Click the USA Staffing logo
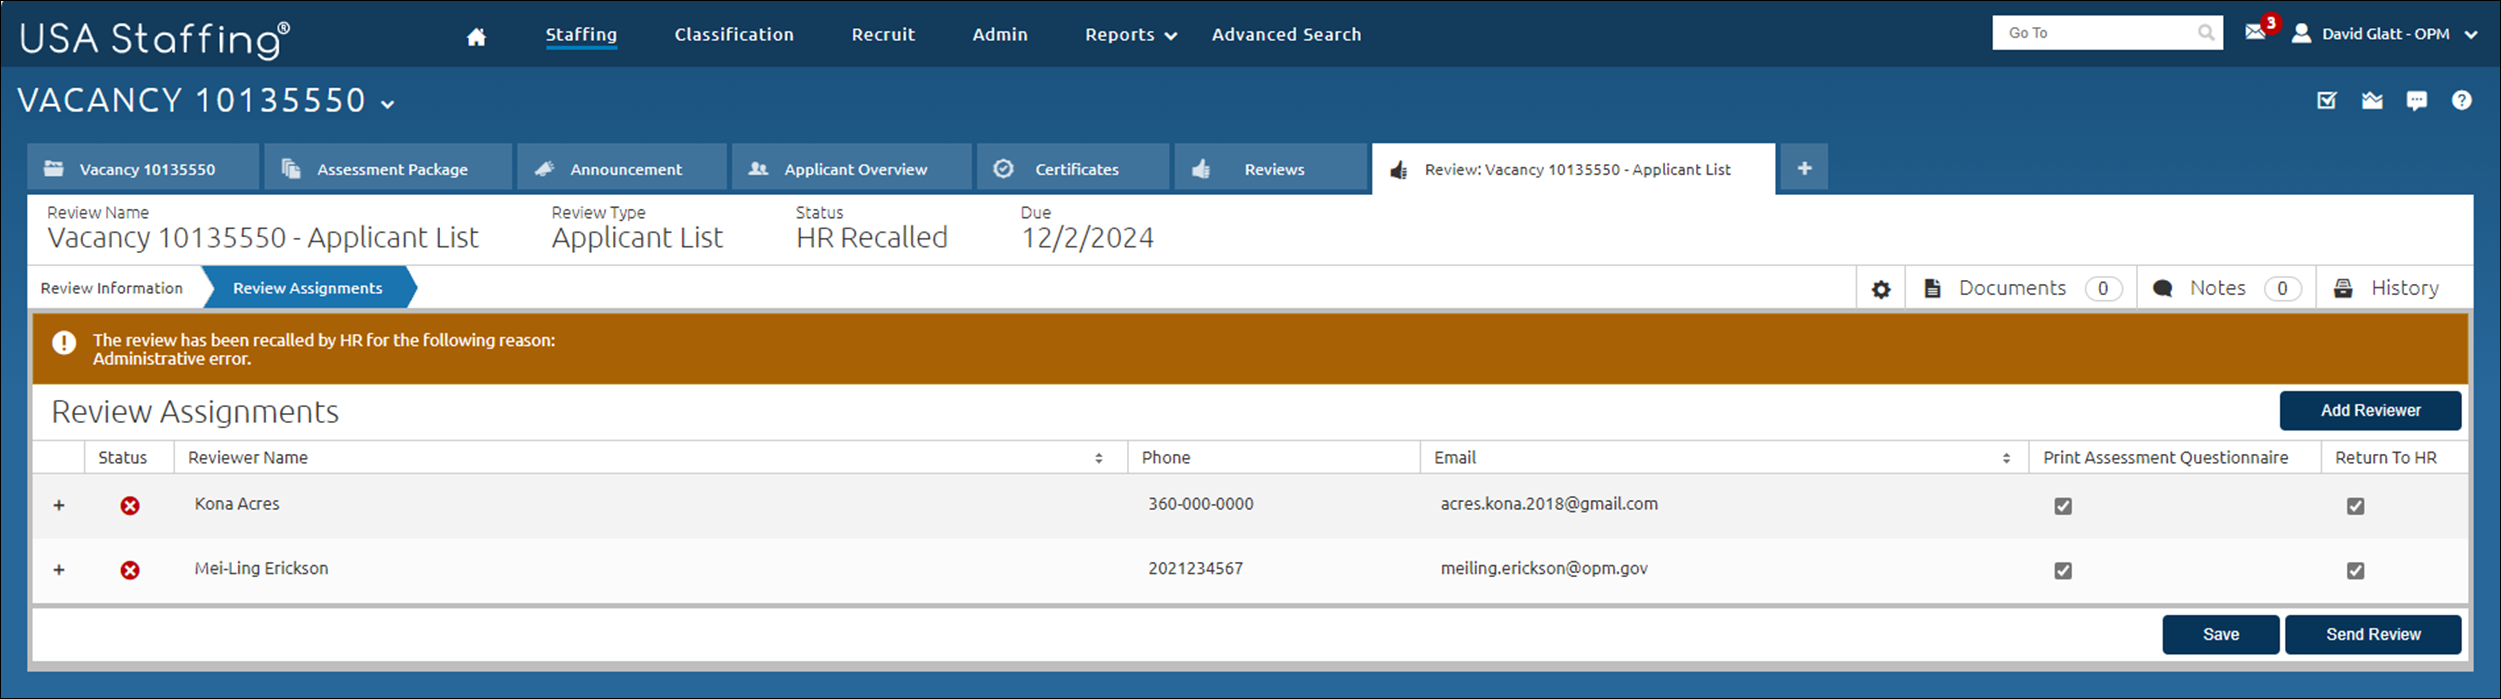Screen dimensions: 2501x699 point(155,38)
